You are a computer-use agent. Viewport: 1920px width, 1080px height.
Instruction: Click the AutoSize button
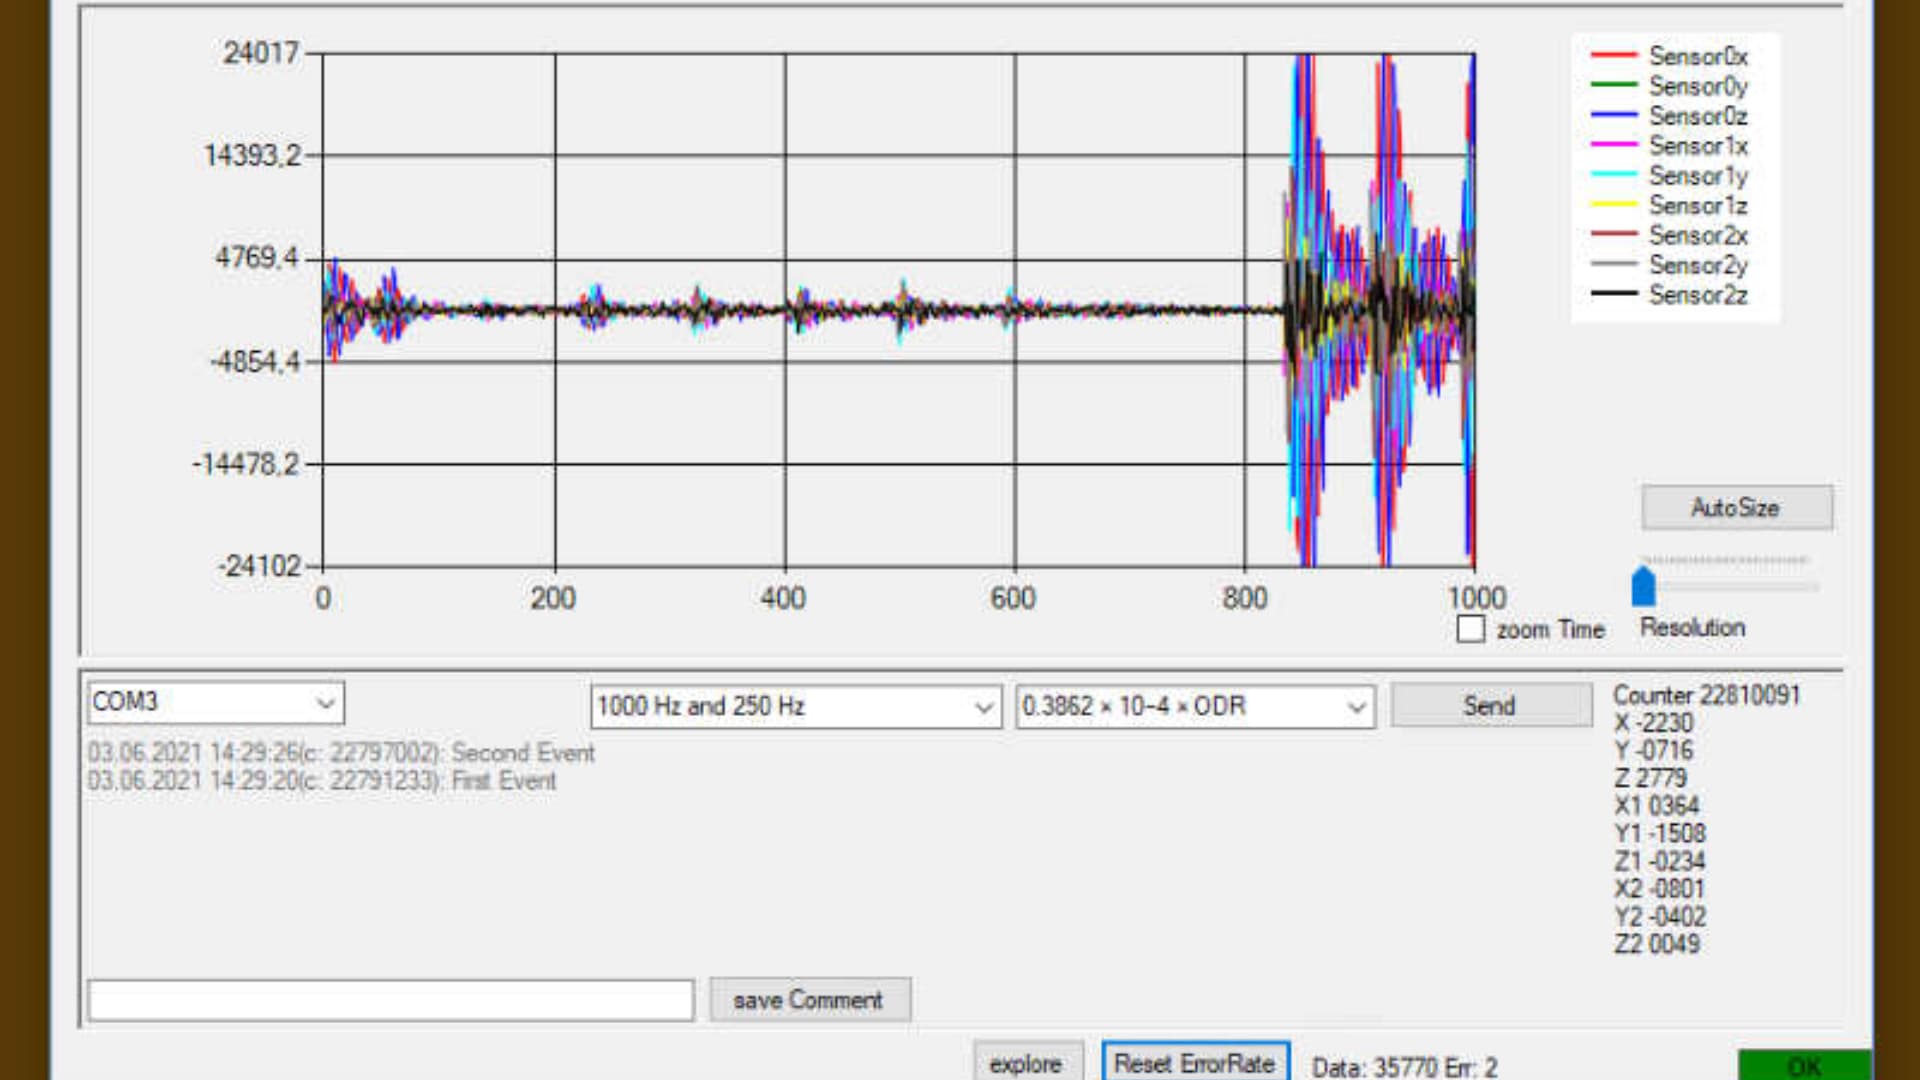click(1737, 508)
